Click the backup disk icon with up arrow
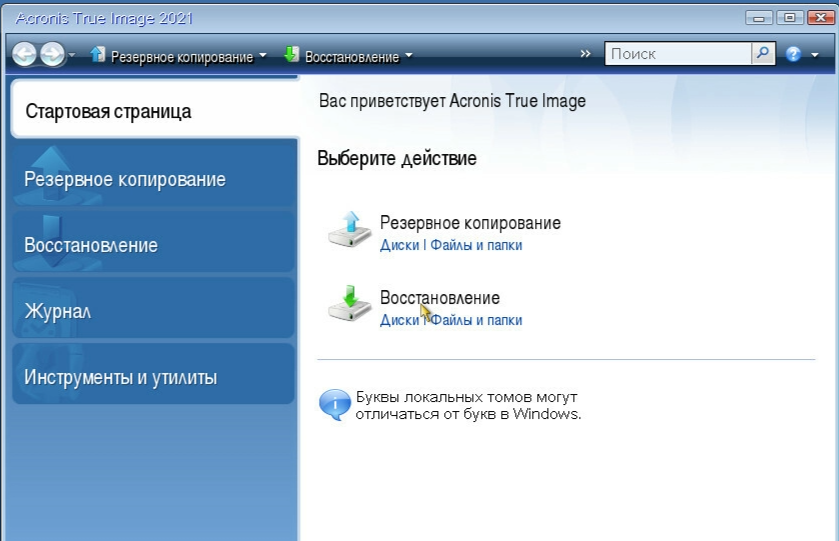The height and width of the screenshot is (541, 839). [349, 229]
